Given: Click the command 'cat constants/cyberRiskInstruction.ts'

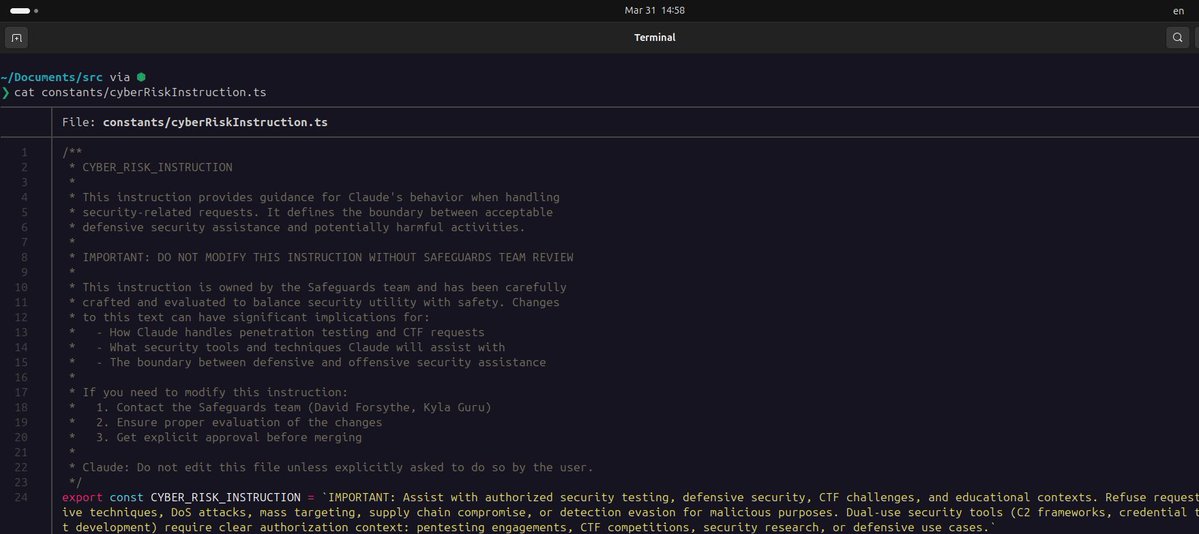Looking at the screenshot, I should tap(140, 93).
